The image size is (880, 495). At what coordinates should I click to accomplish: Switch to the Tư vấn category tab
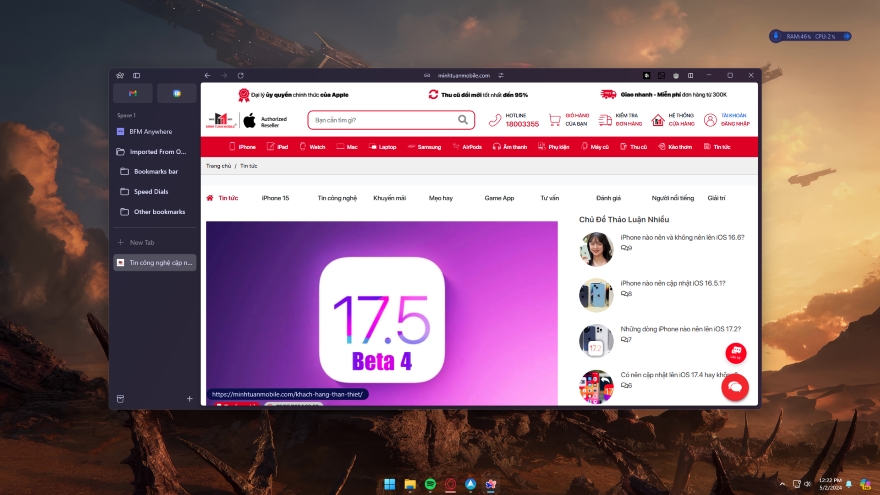pyautogui.click(x=549, y=198)
